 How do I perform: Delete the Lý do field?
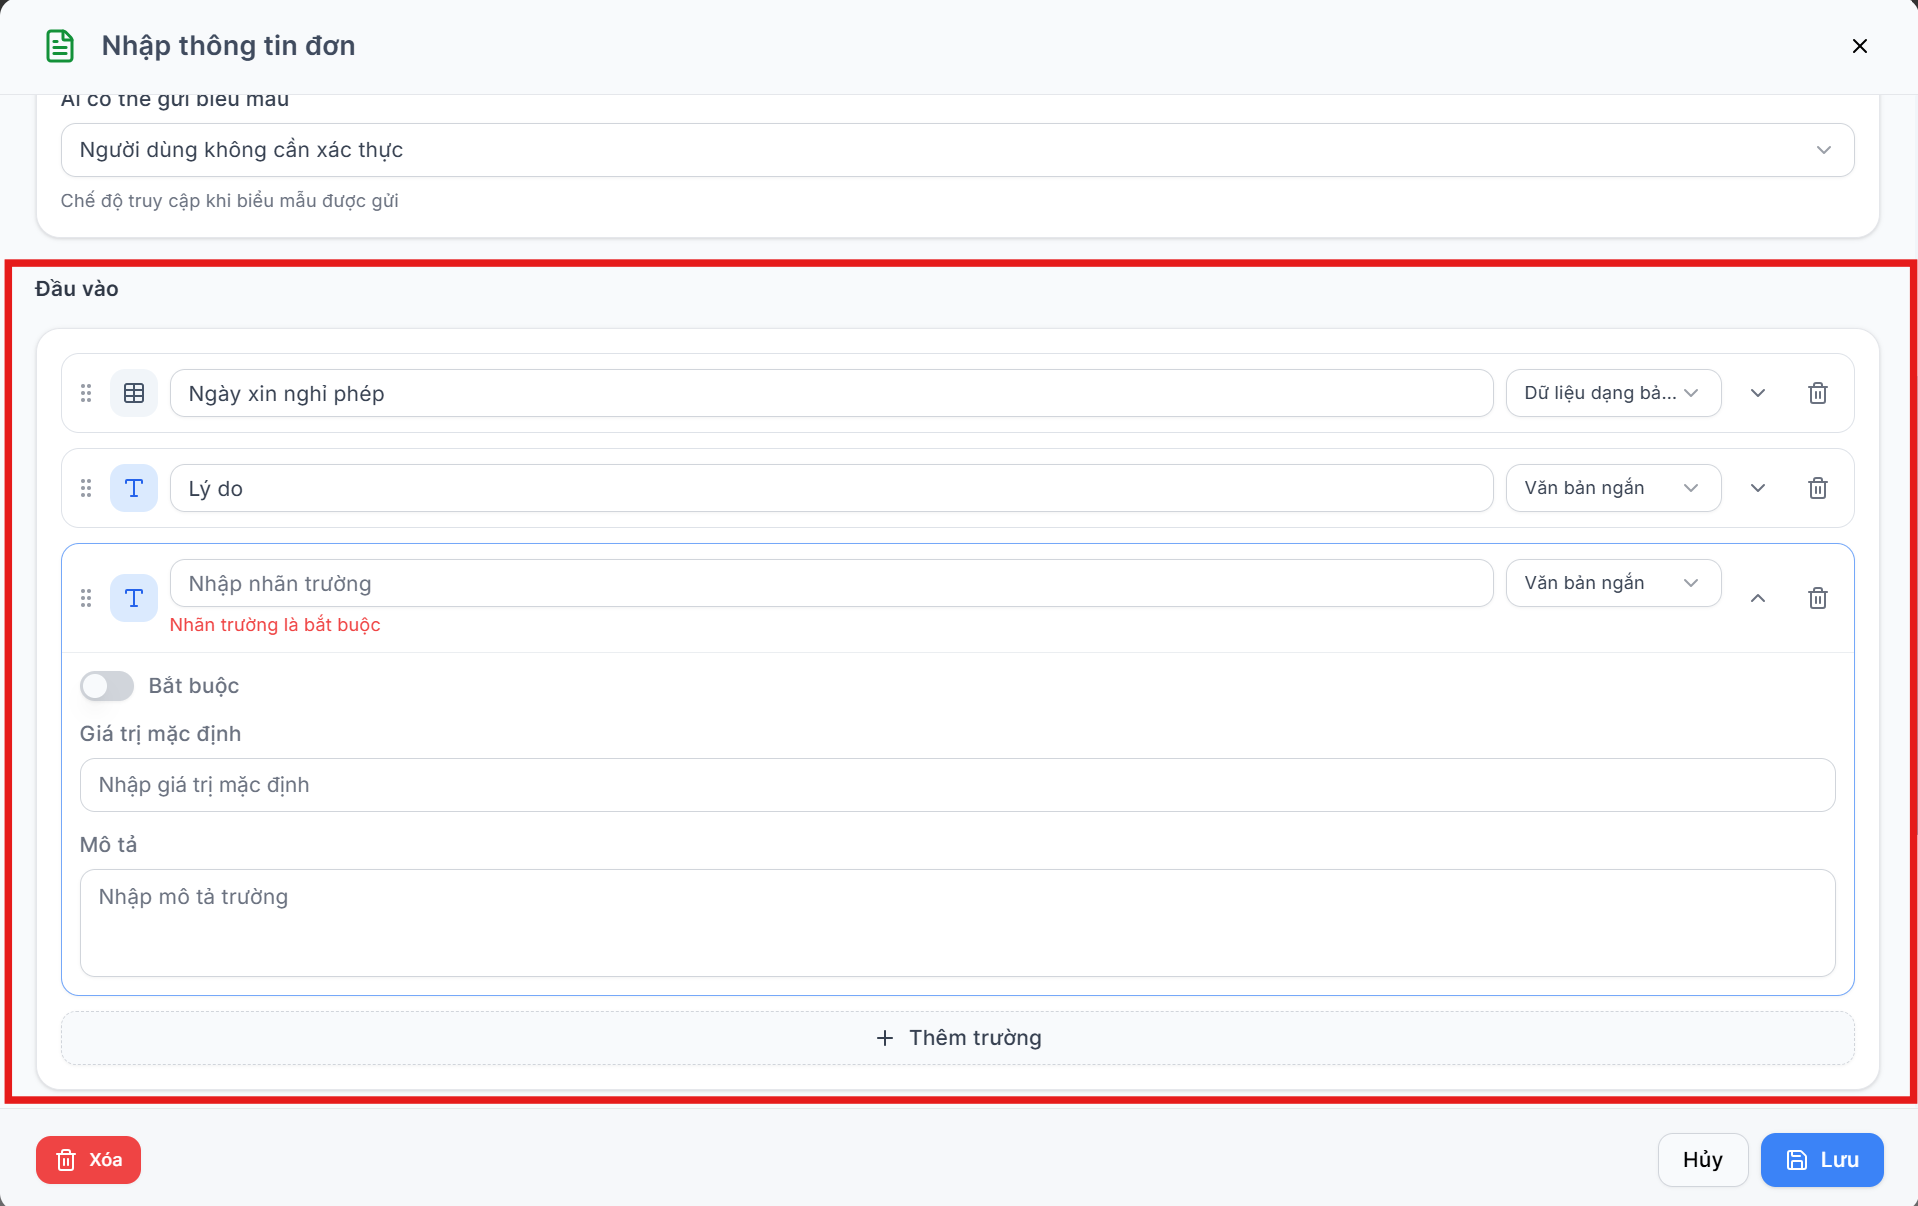click(x=1817, y=488)
